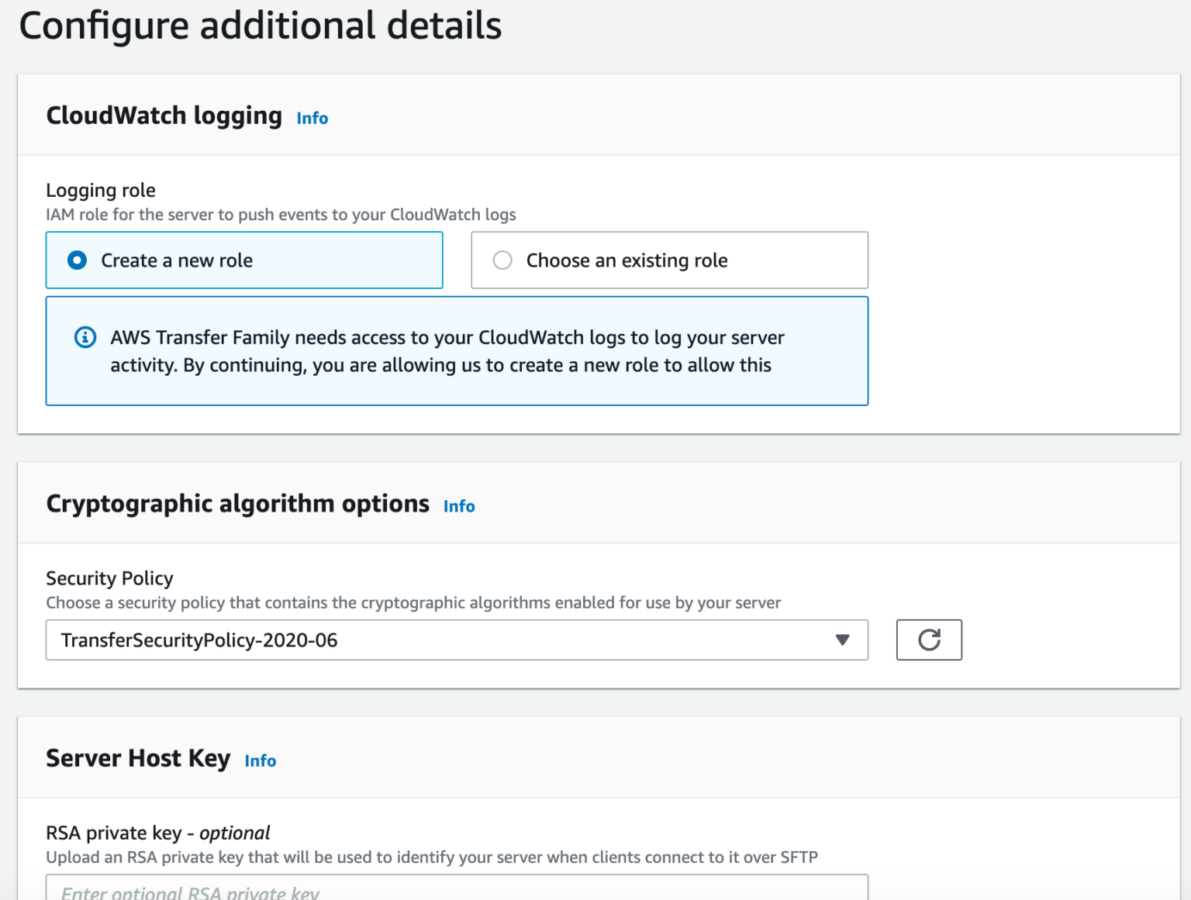
Task: Click the "Cryptographic algorithm options" section heading
Action: pyautogui.click(x=237, y=504)
